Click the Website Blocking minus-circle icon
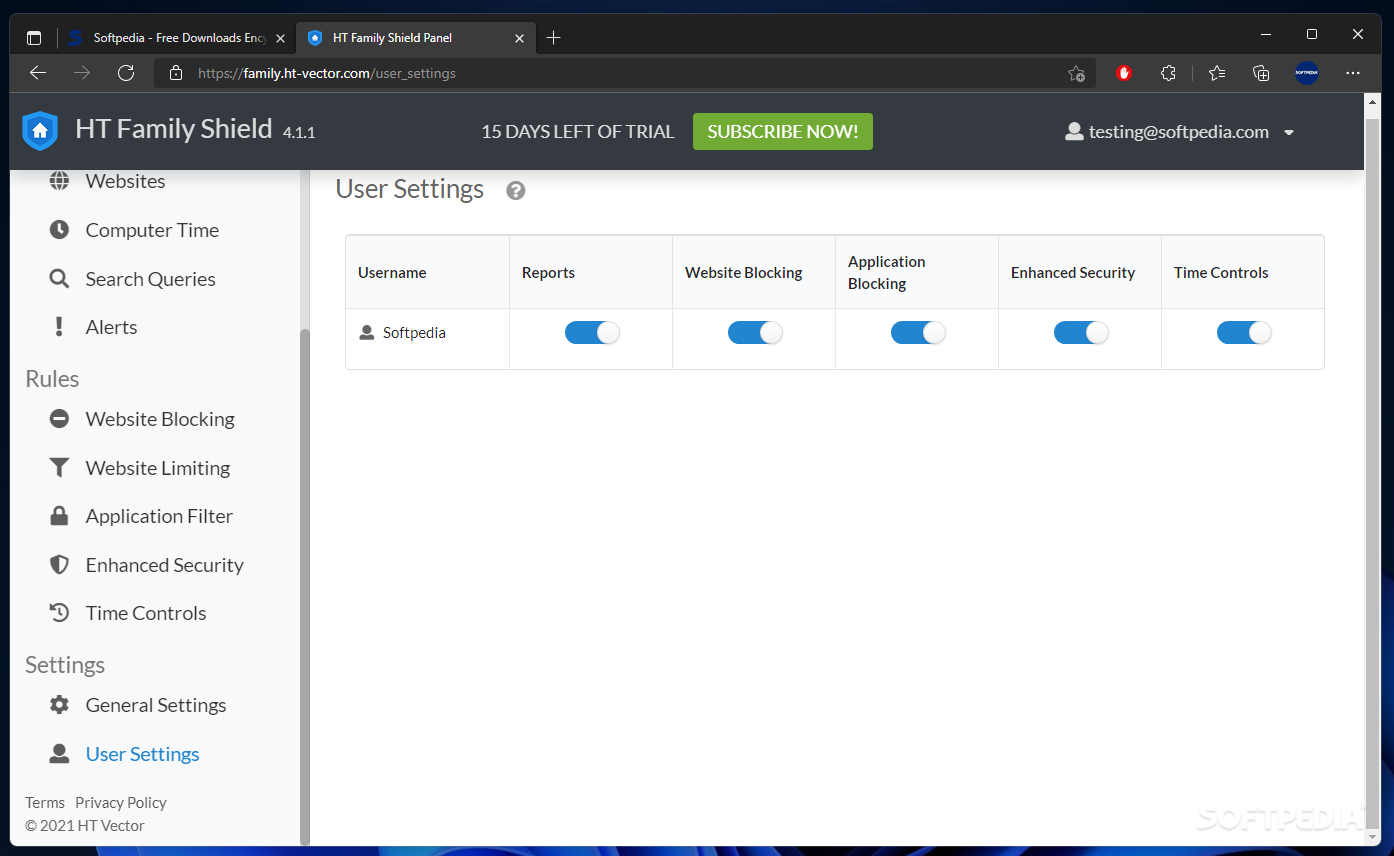1394x856 pixels. tap(60, 419)
